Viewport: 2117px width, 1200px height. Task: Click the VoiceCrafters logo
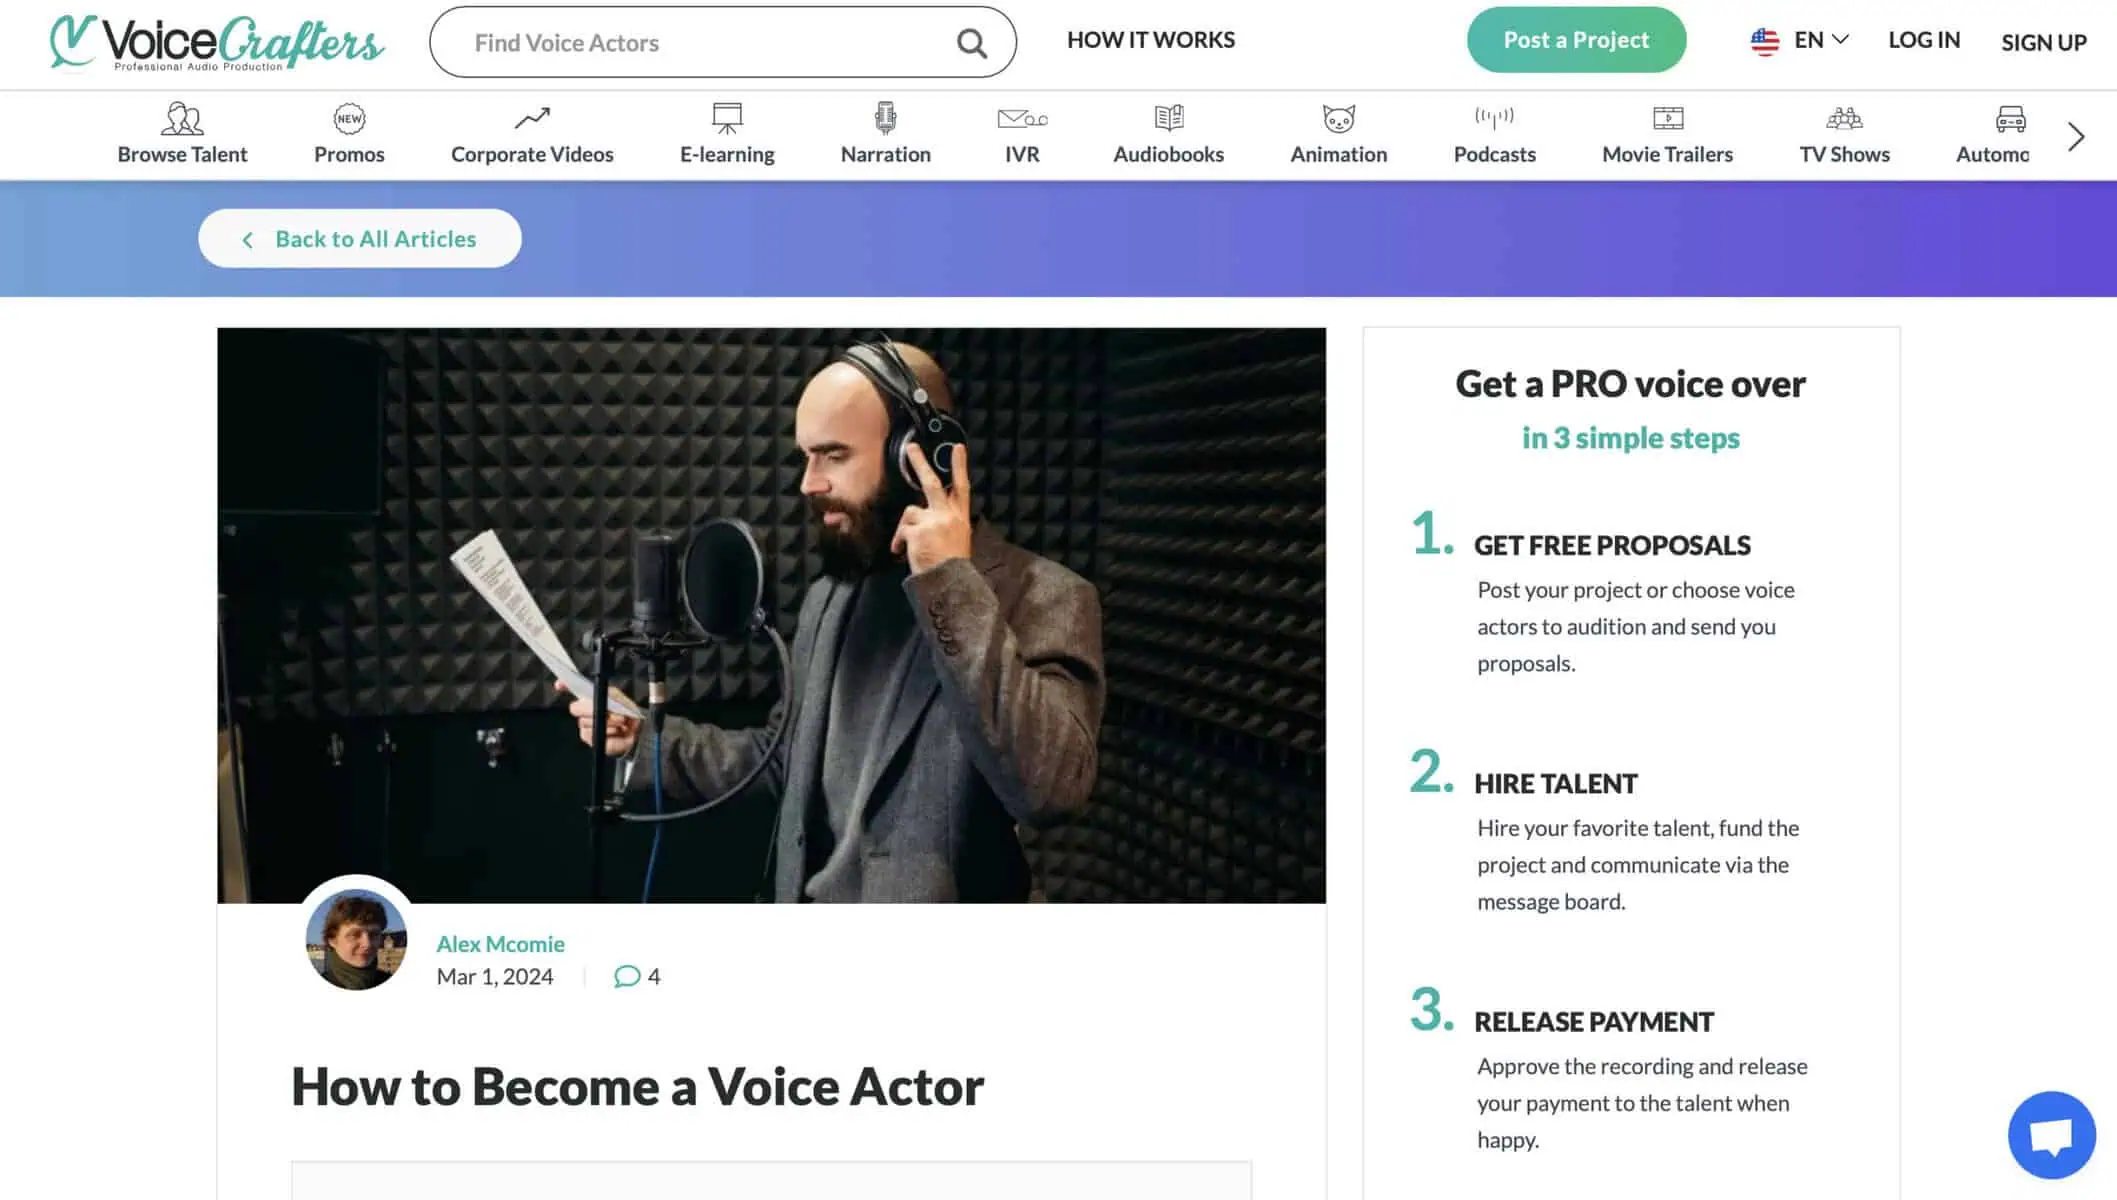point(217,43)
